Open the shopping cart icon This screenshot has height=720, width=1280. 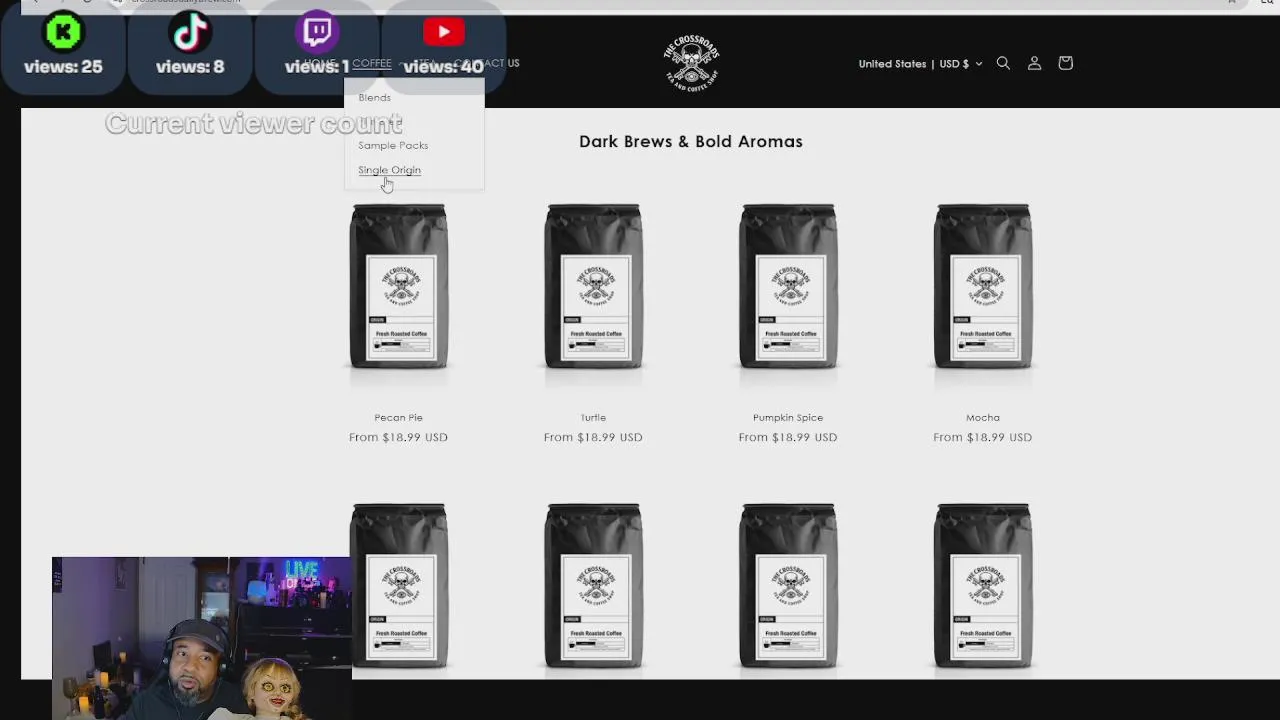point(1065,63)
